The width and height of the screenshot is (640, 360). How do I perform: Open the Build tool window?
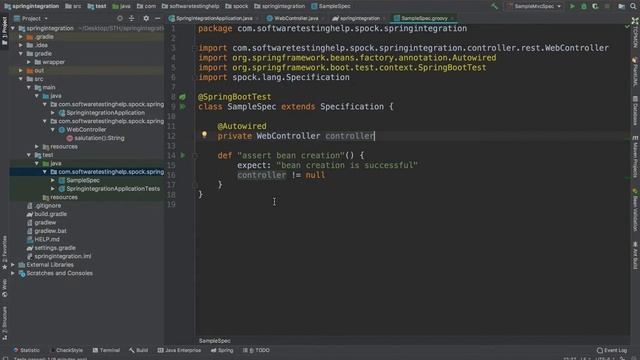coord(138,350)
